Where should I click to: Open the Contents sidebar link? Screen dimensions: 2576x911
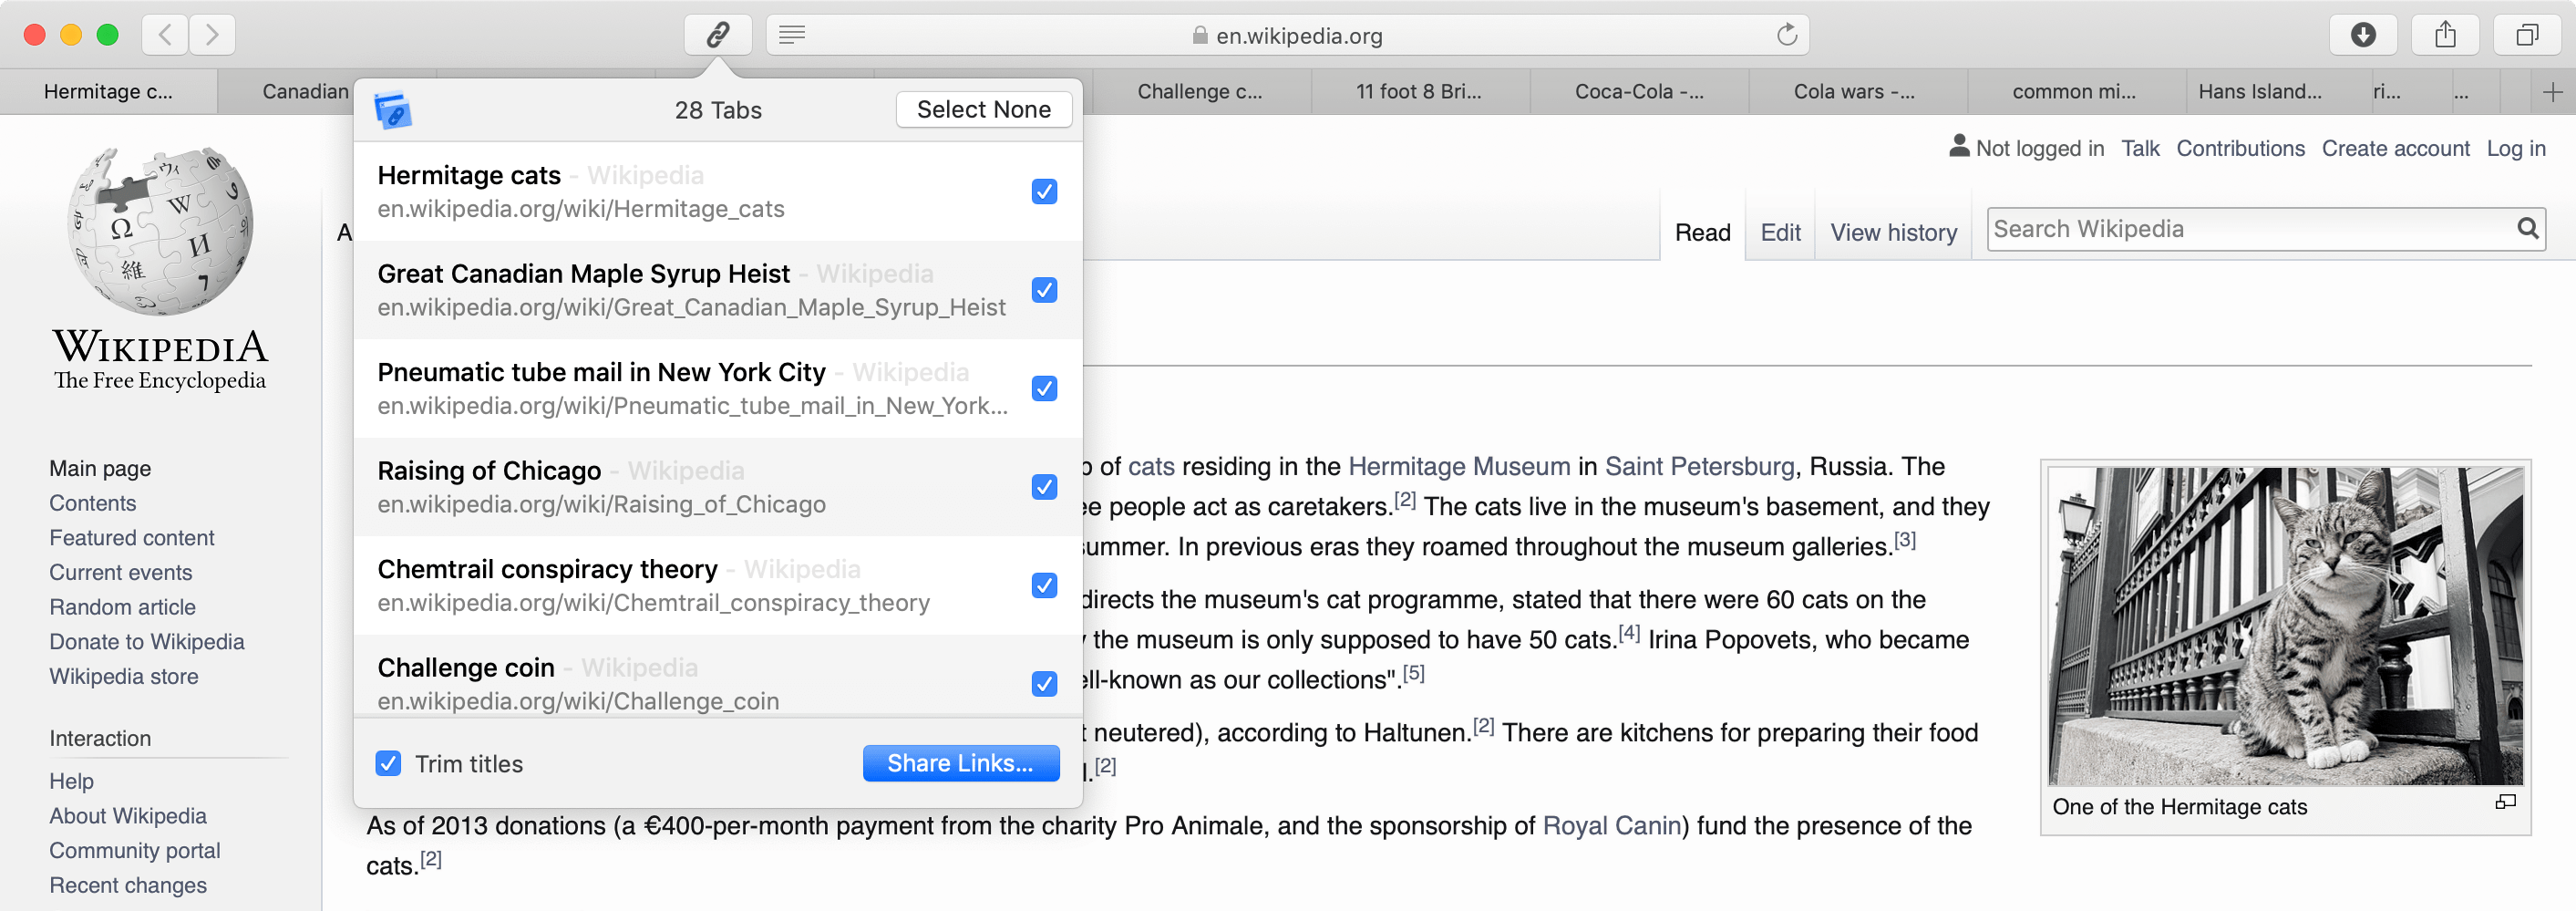pyautogui.click(x=92, y=503)
